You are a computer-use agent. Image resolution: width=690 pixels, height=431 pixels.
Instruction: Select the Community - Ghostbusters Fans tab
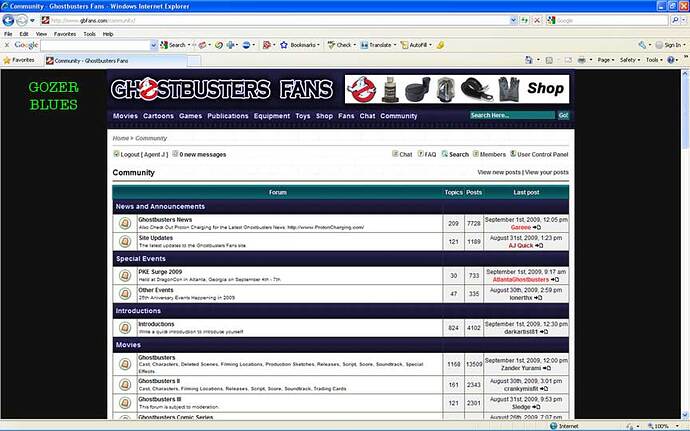click(115, 61)
